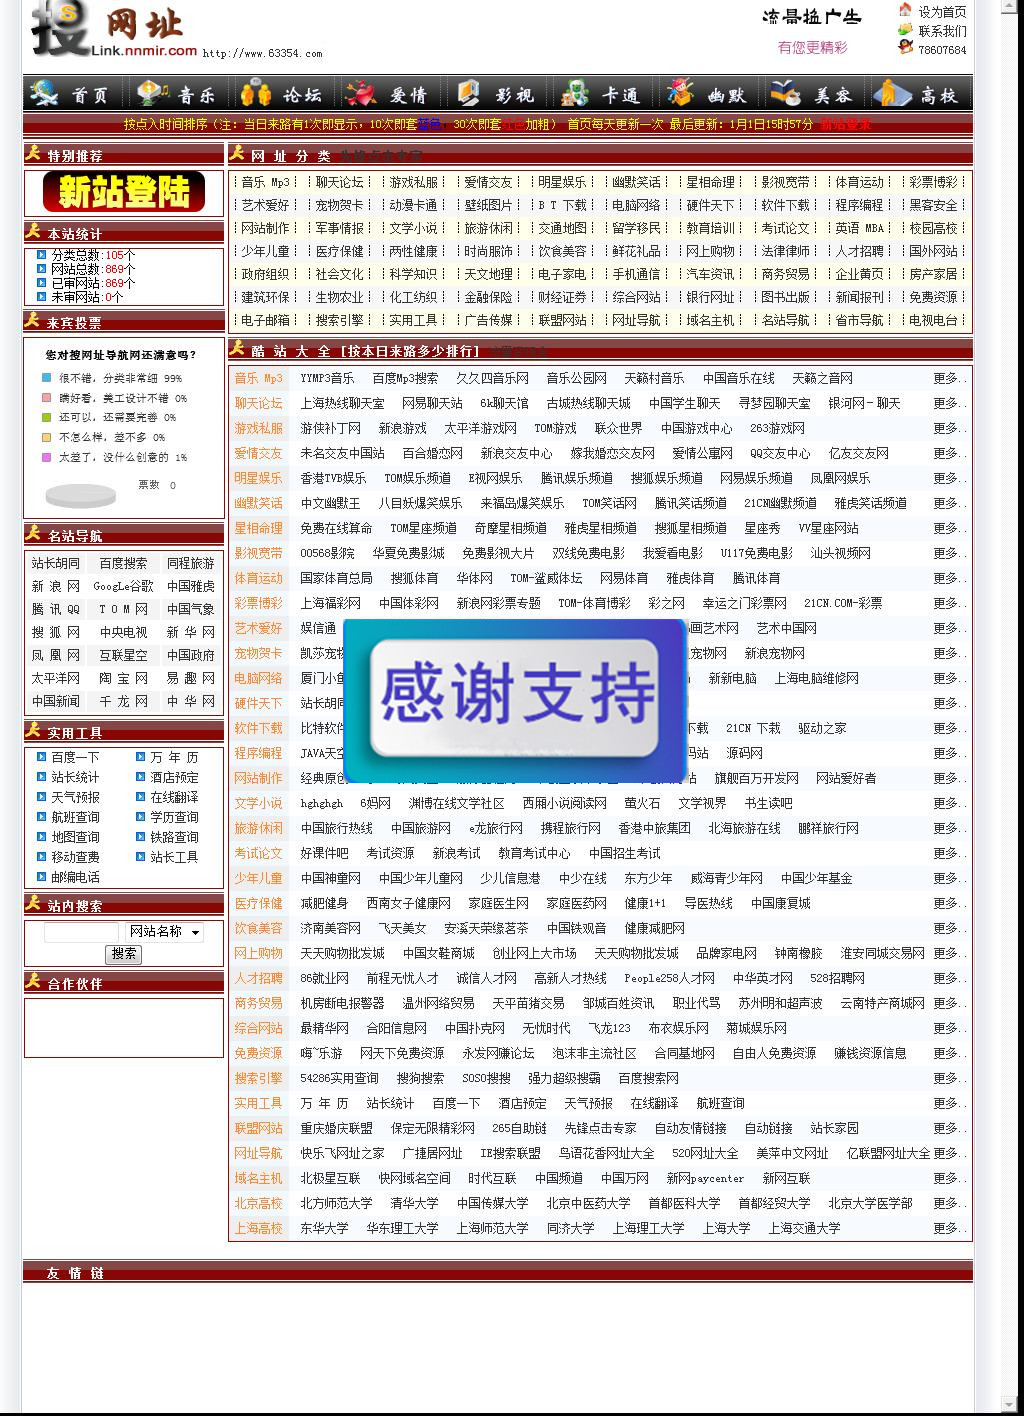Click the 爱情 love icon in navigation bar
This screenshot has height=1416, width=1024.
(x=361, y=93)
